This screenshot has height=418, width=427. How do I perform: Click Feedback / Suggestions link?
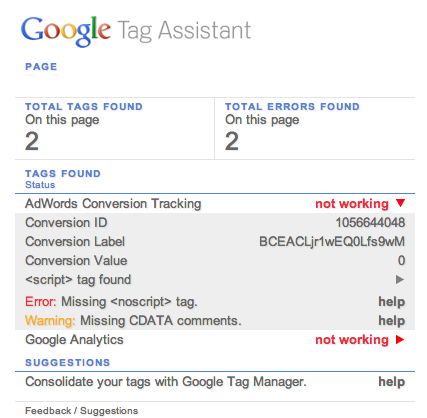(81, 410)
